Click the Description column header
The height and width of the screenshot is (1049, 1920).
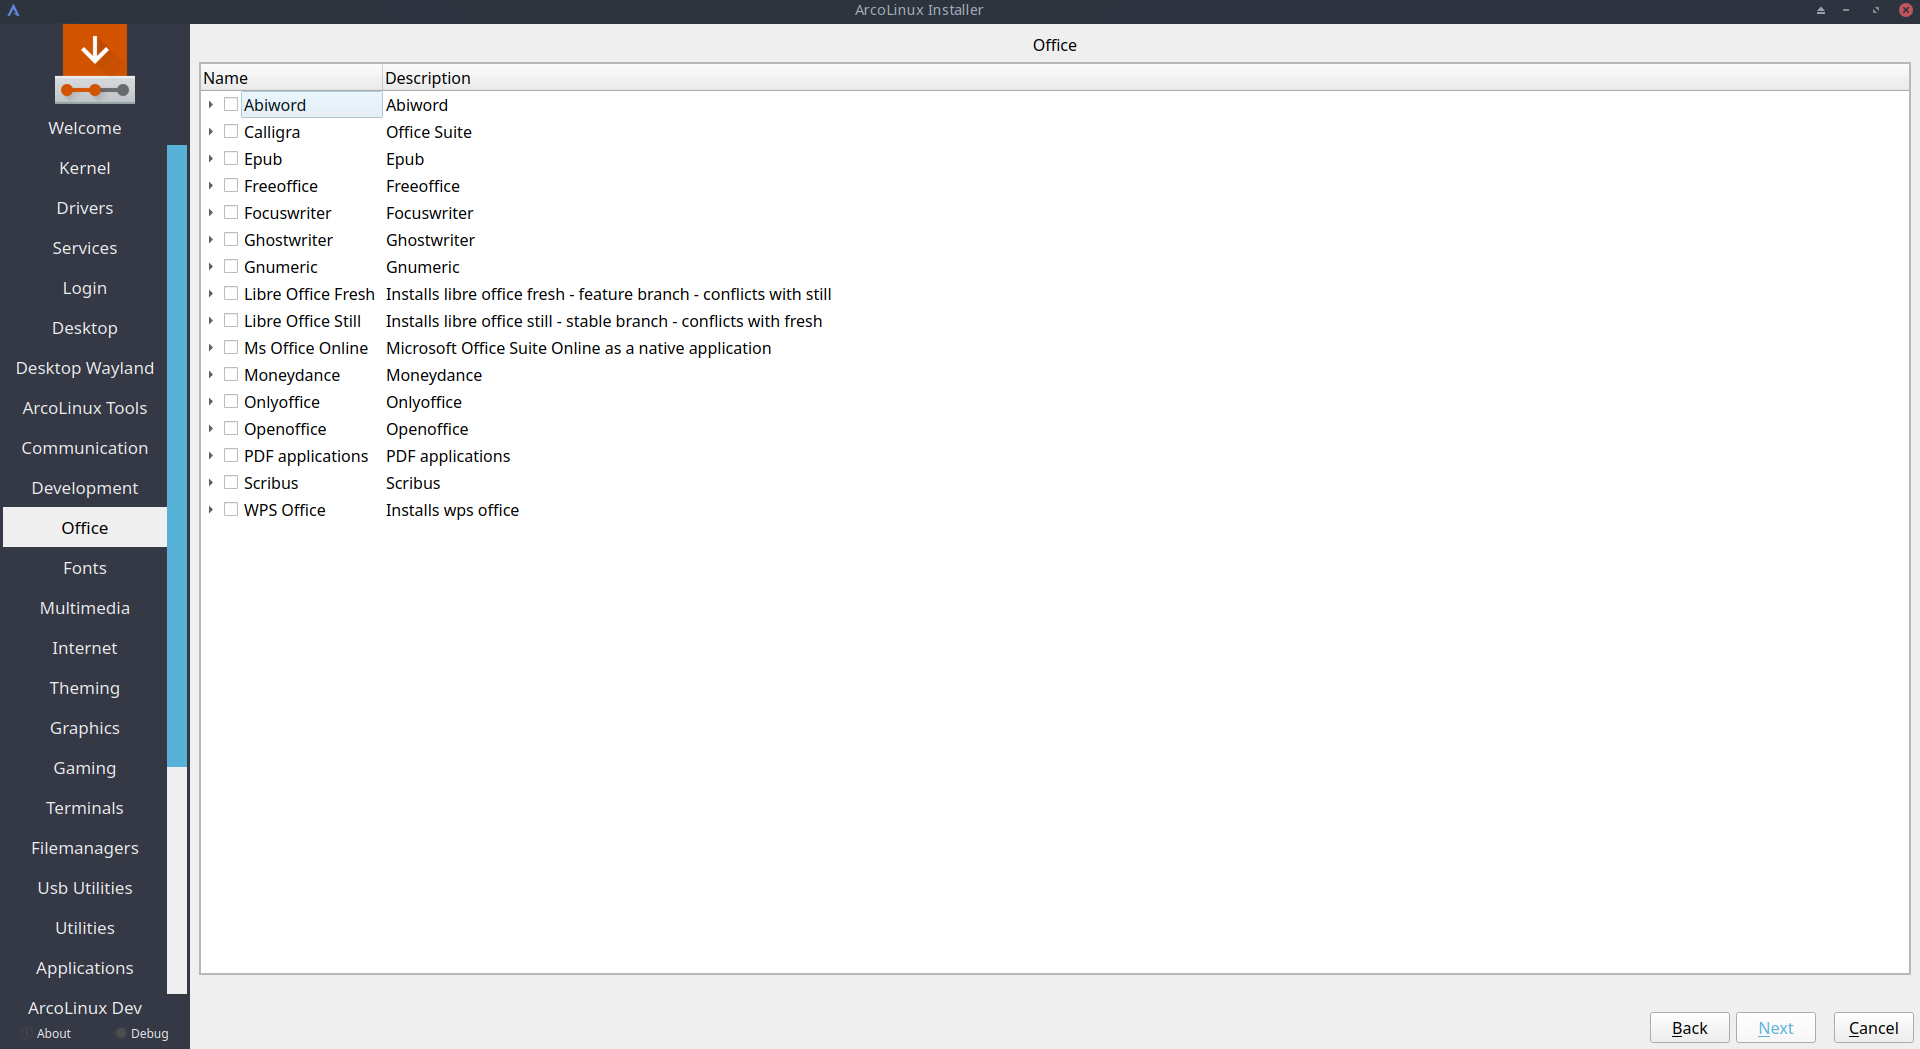pyautogui.click(x=1146, y=78)
